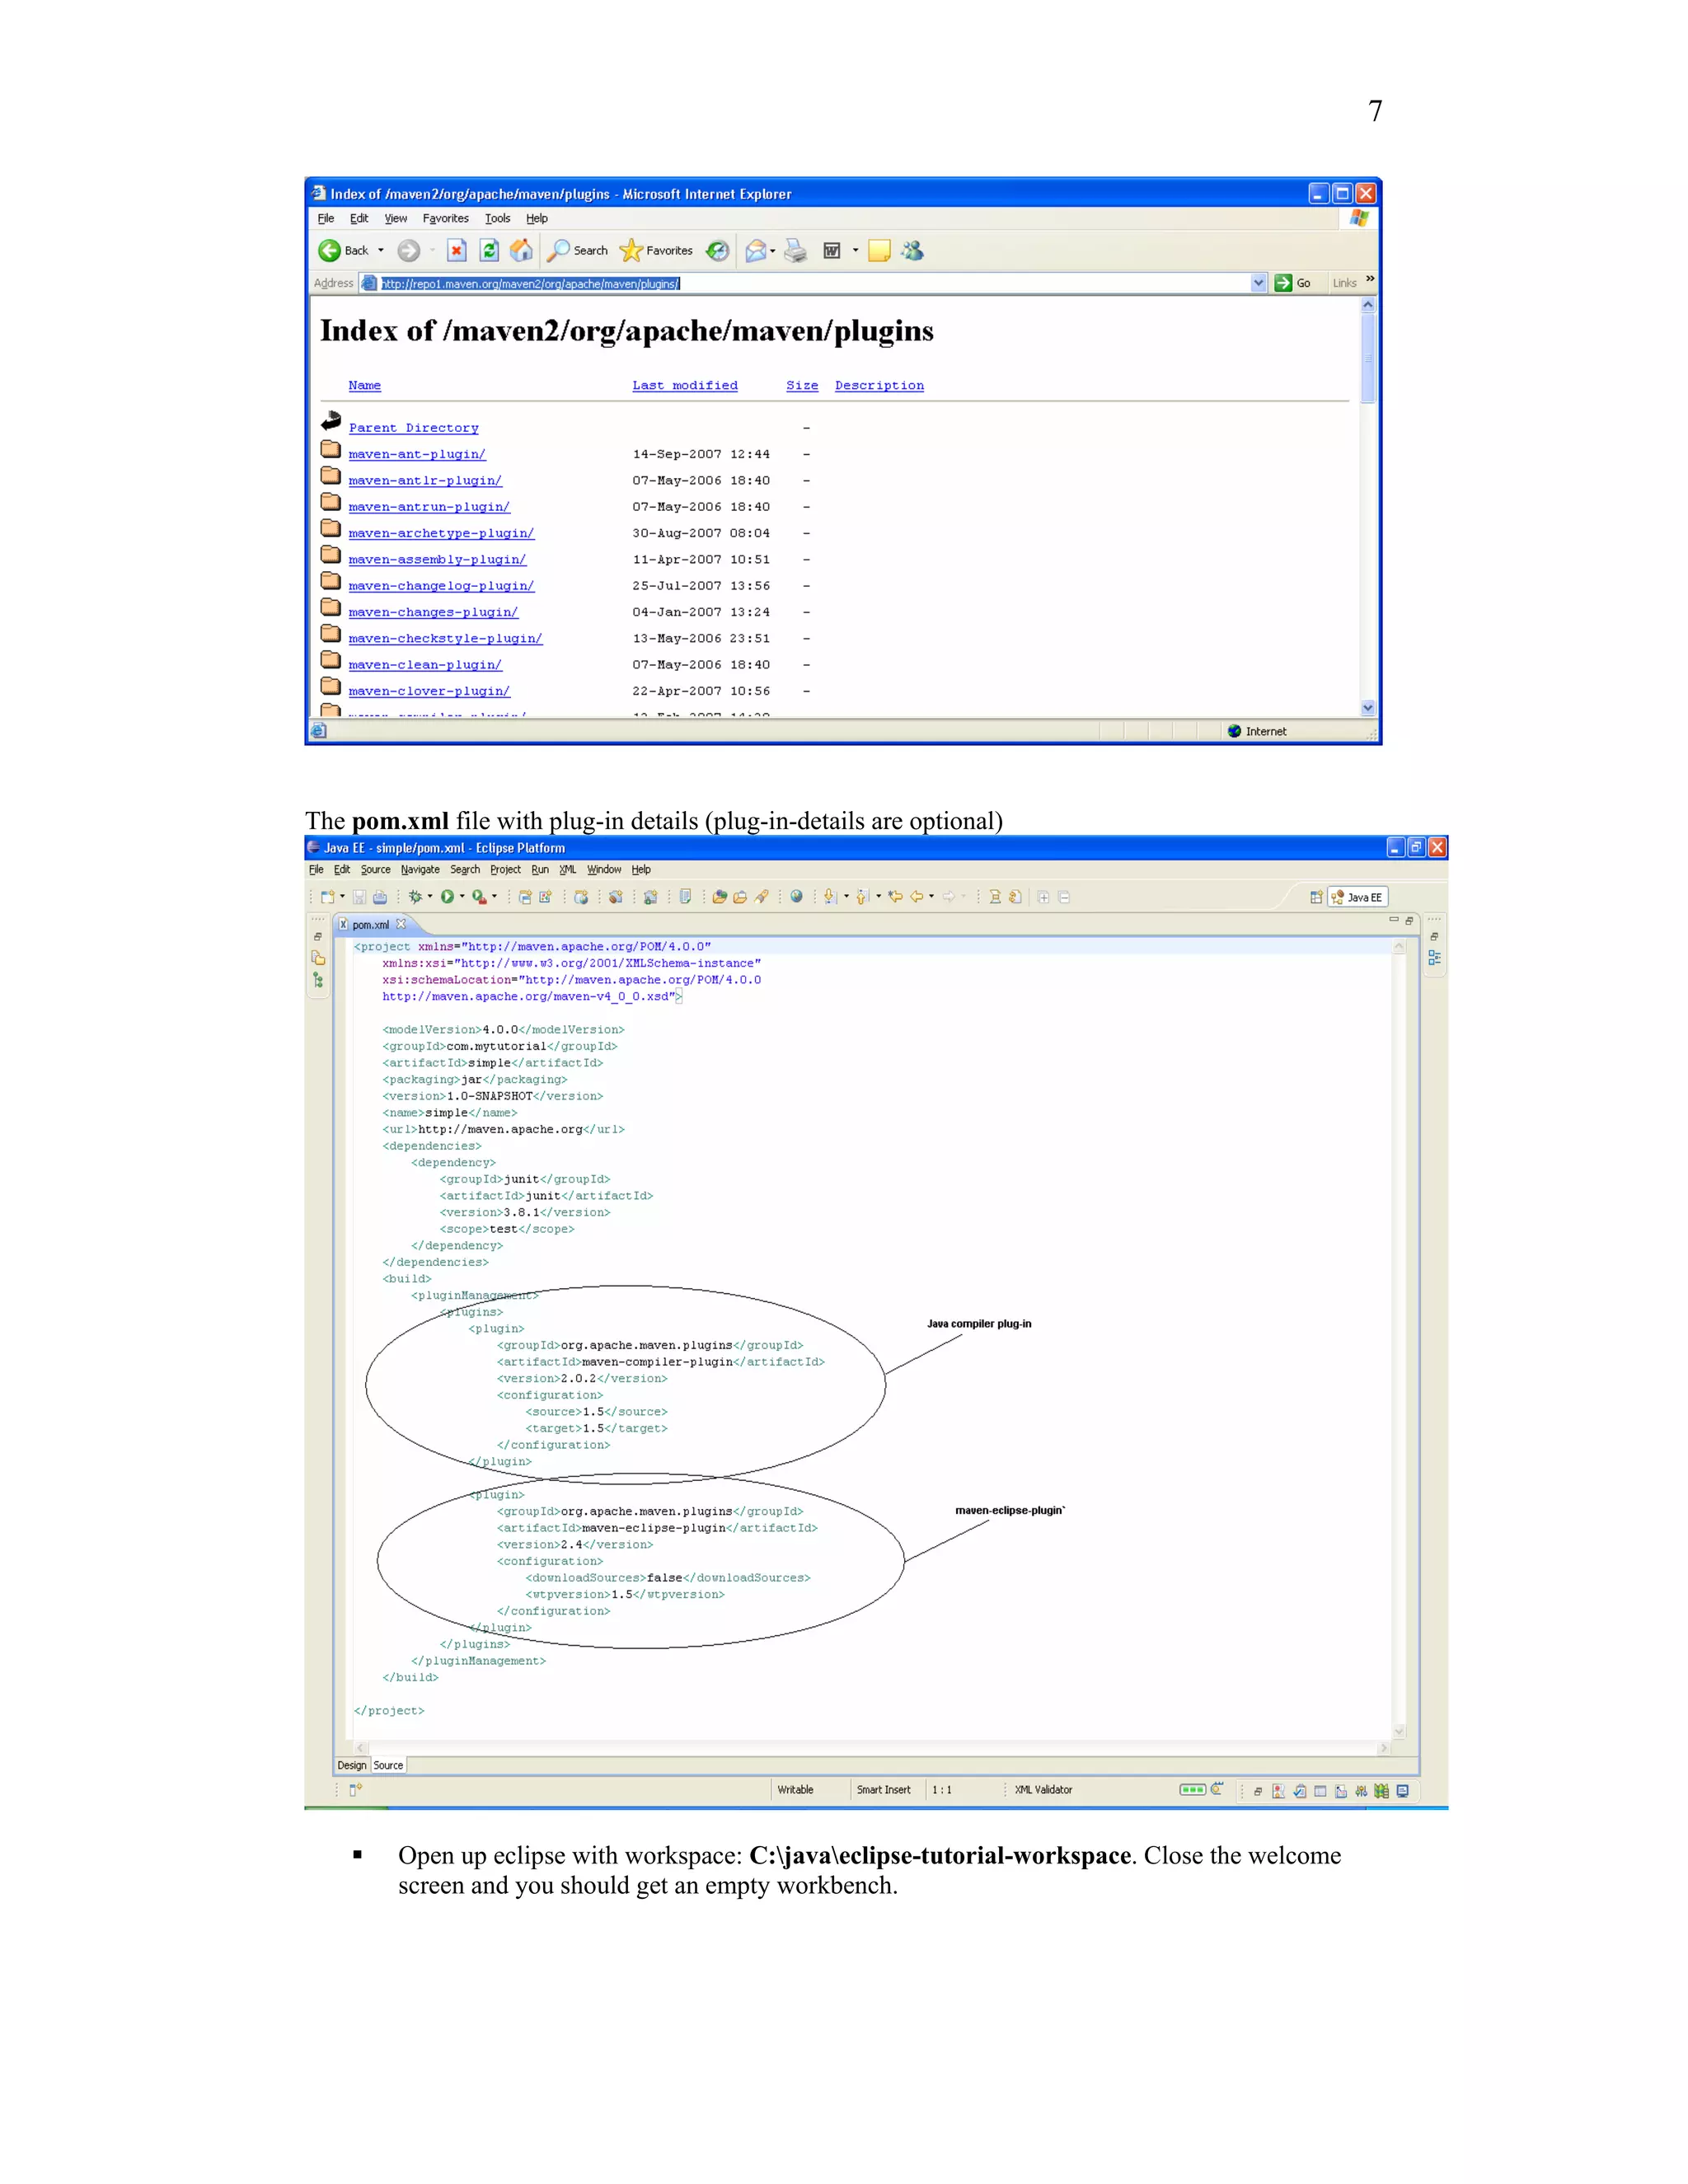The height and width of the screenshot is (2184, 1688).
Task: Open the address bar dropdown in IE
Action: click(x=1258, y=283)
